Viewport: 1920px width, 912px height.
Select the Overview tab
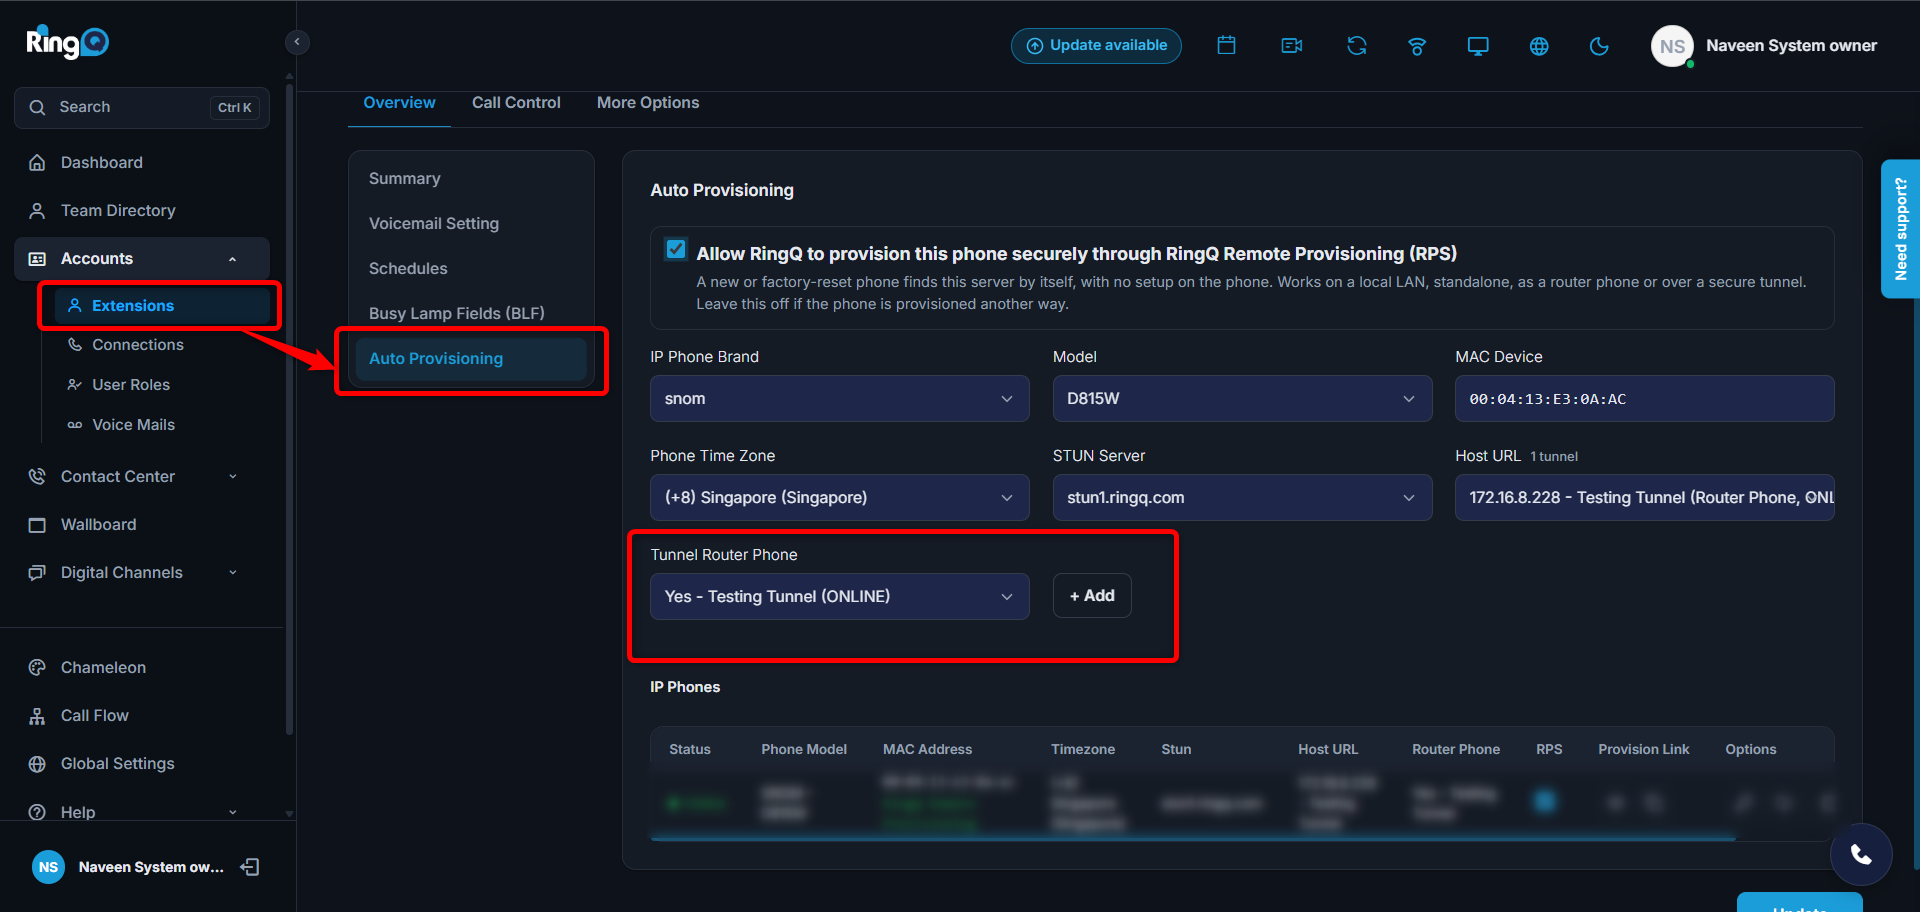pos(399,103)
